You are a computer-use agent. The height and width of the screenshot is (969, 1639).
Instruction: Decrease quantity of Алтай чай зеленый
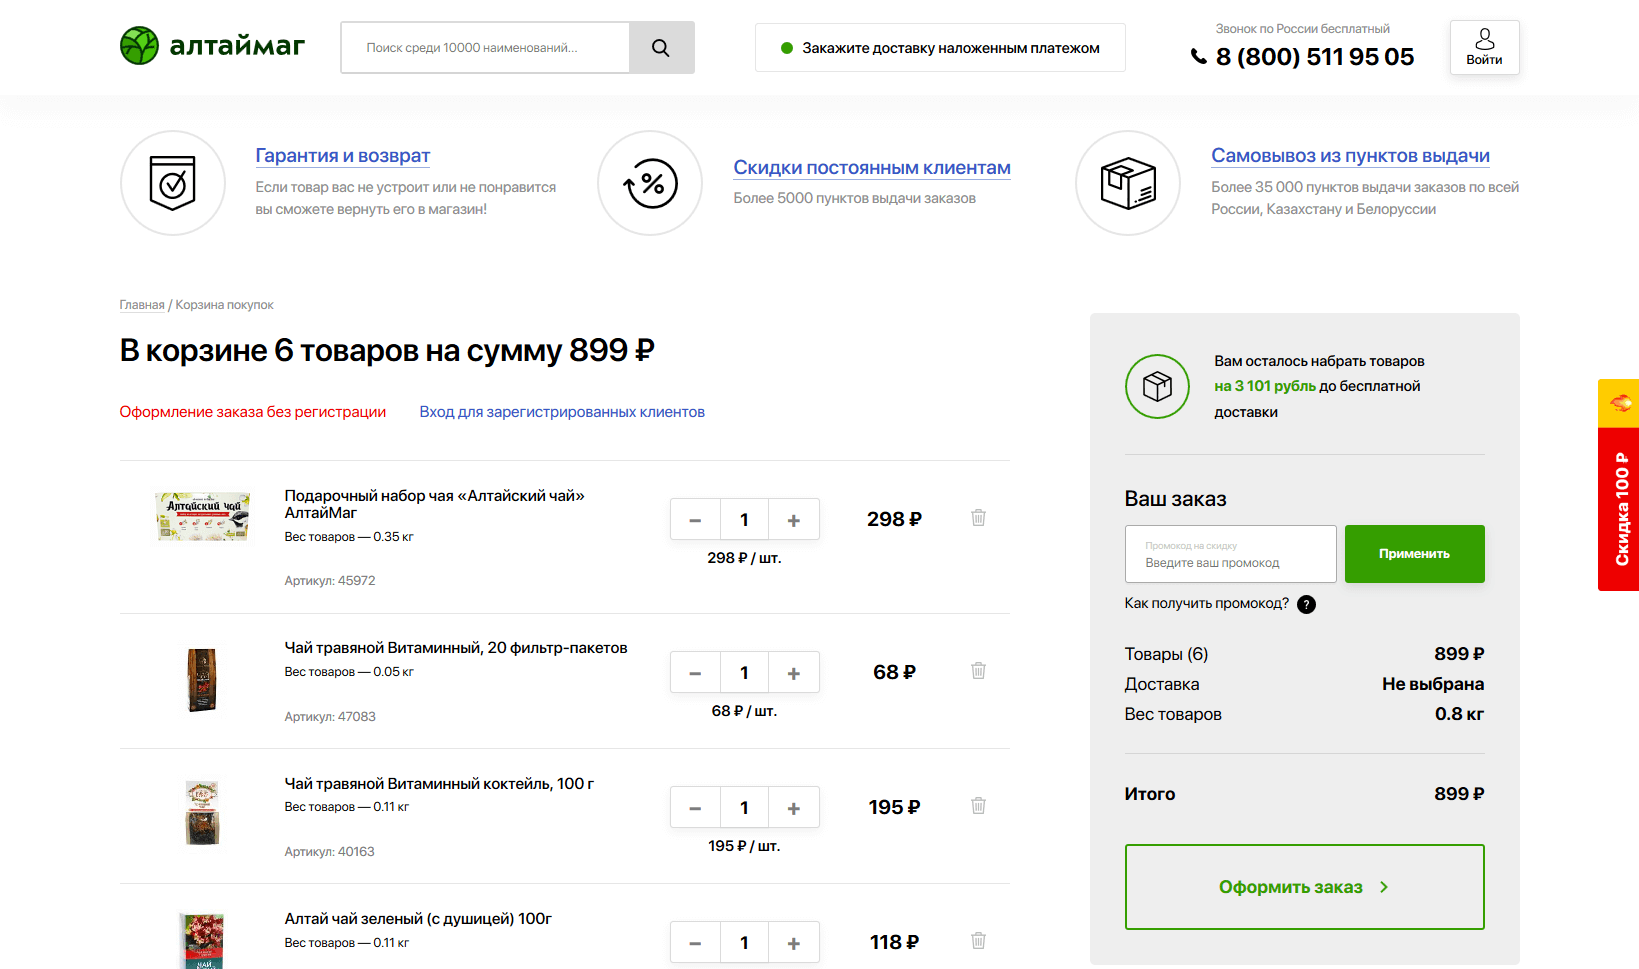[695, 943]
